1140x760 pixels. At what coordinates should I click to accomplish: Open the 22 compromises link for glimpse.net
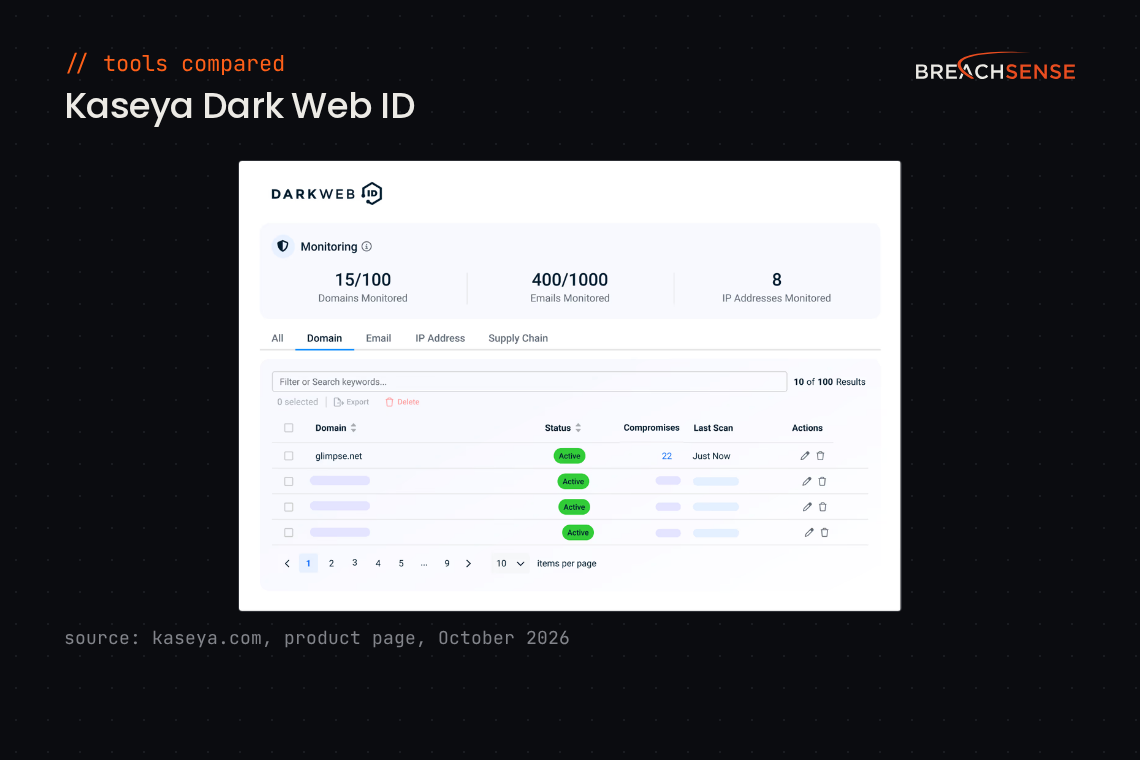point(667,456)
